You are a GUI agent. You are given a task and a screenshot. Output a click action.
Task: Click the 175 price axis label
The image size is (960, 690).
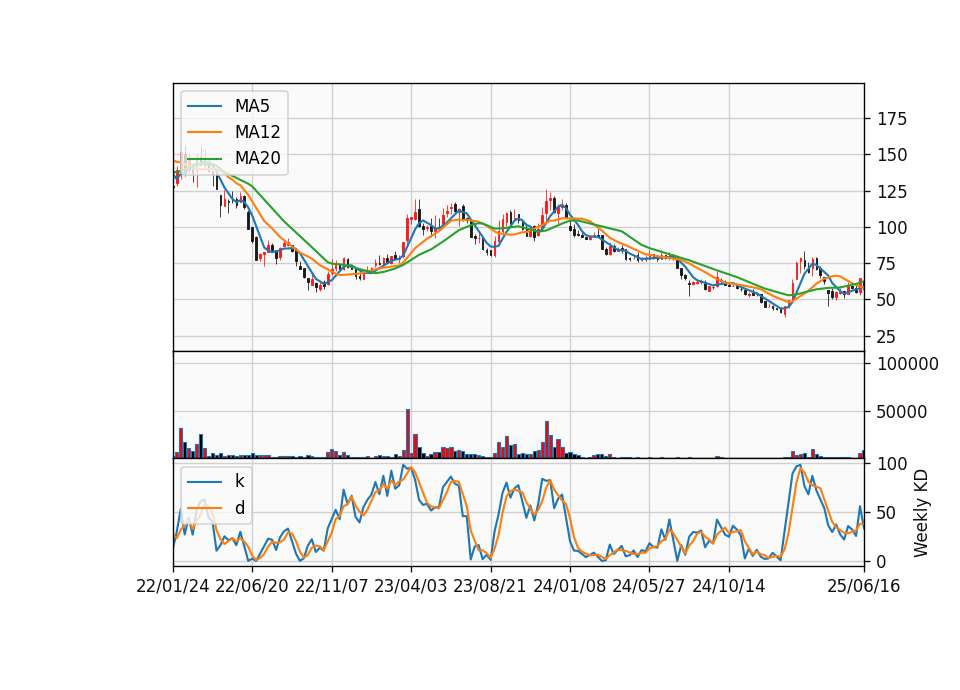(x=892, y=119)
